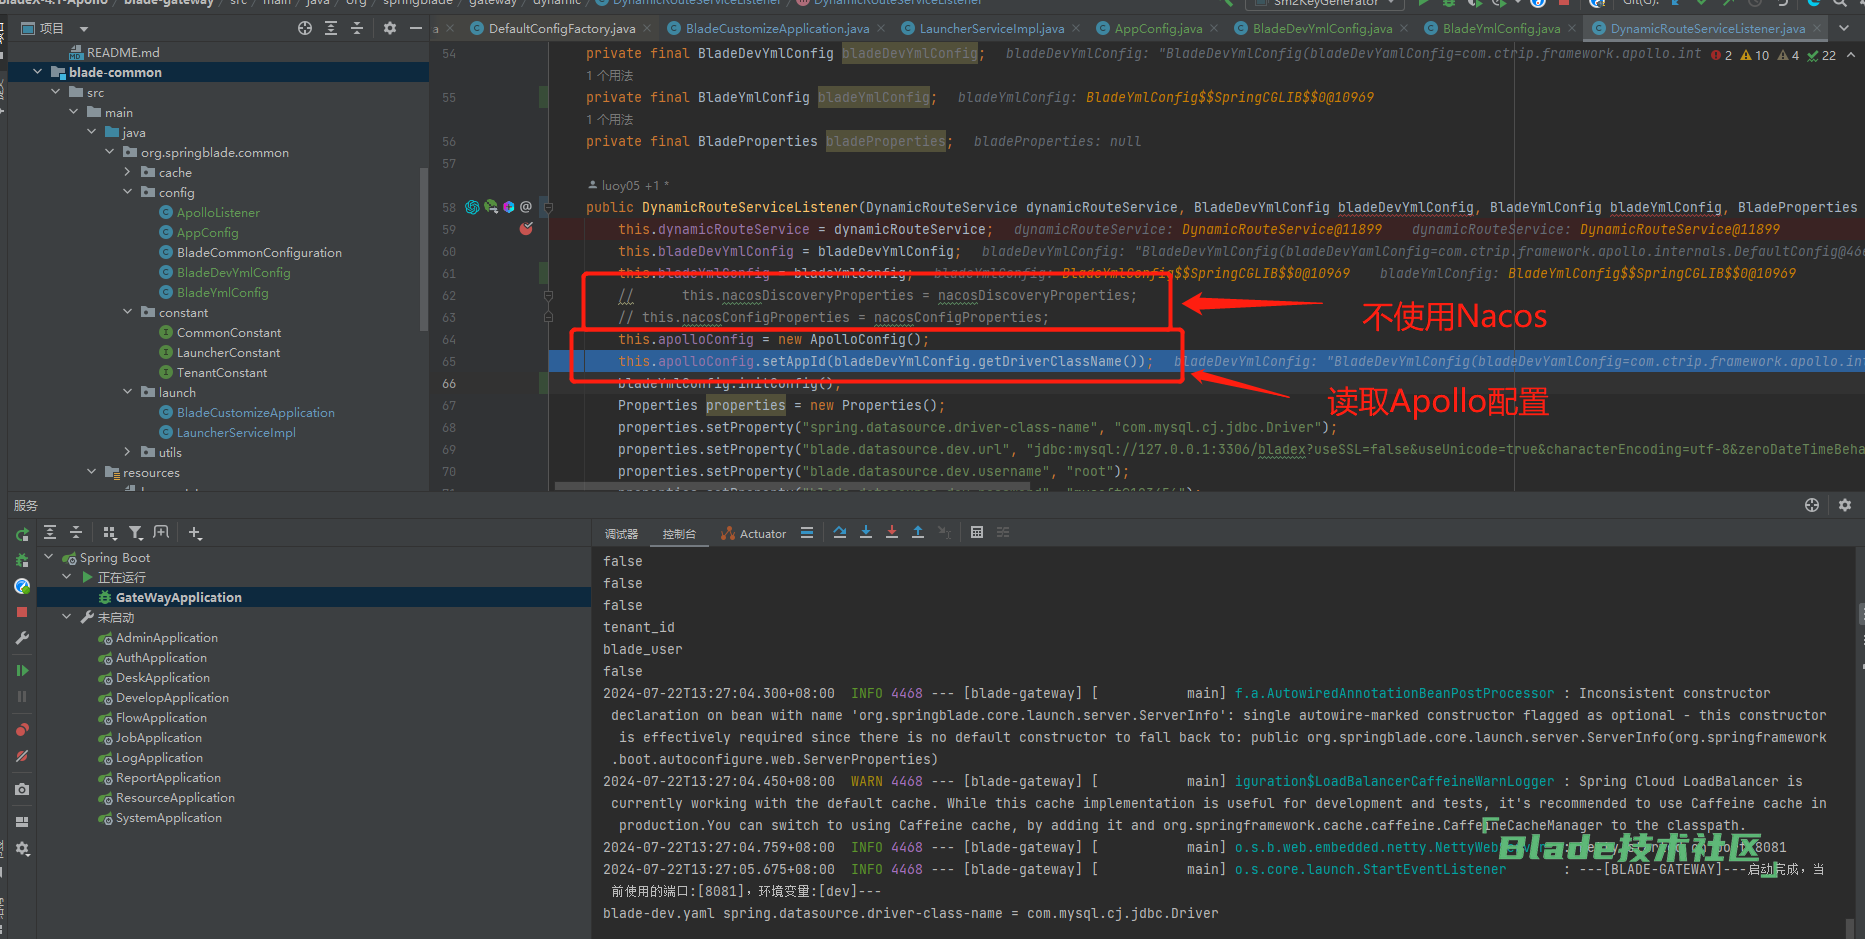Click Open in New Tab icon in Services

click(x=161, y=533)
